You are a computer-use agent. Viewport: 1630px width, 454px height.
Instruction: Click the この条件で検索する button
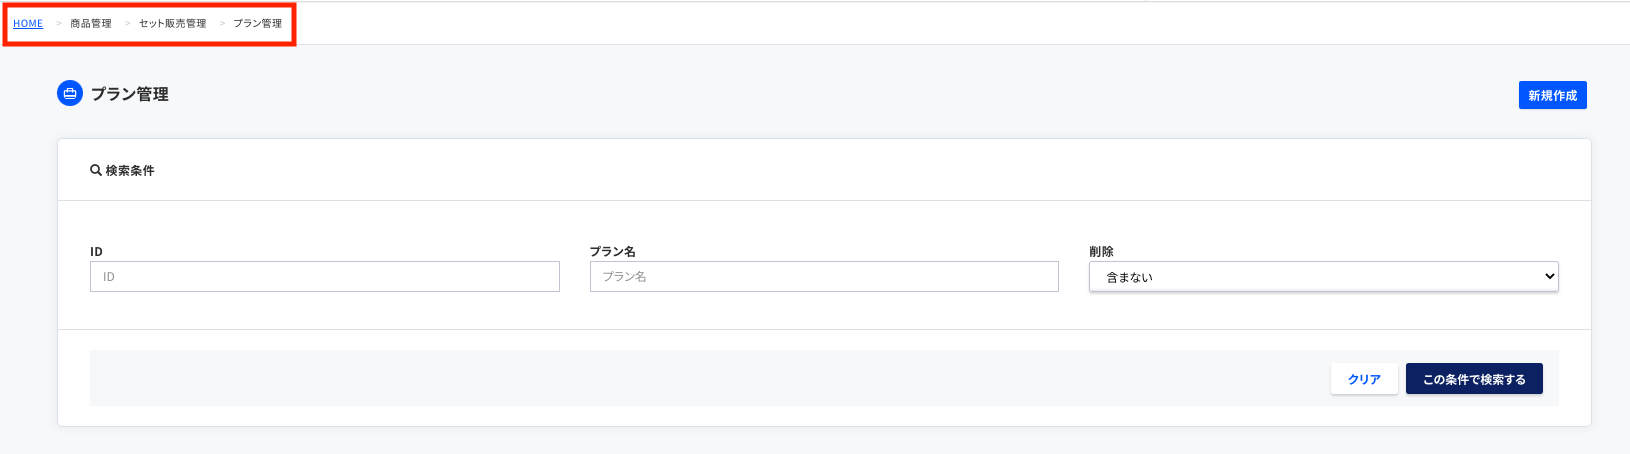(x=1473, y=379)
